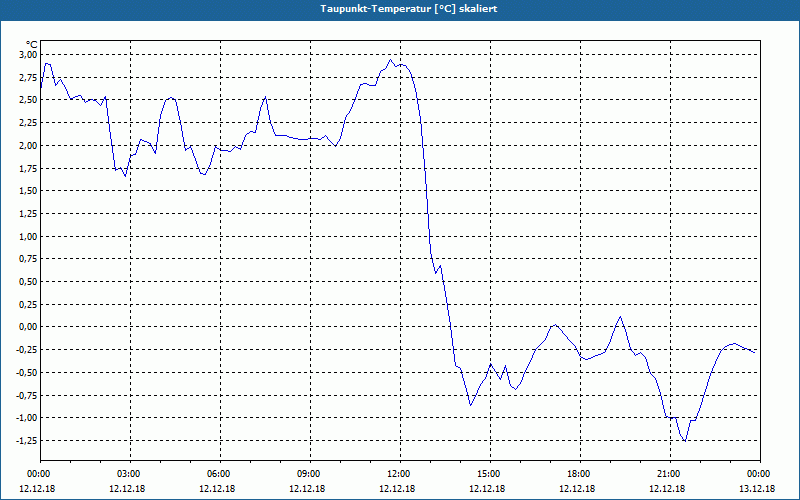Image resolution: width=800 pixels, height=500 pixels.
Task: Select the 1,25 y-axis value
Action: [29, 214]
